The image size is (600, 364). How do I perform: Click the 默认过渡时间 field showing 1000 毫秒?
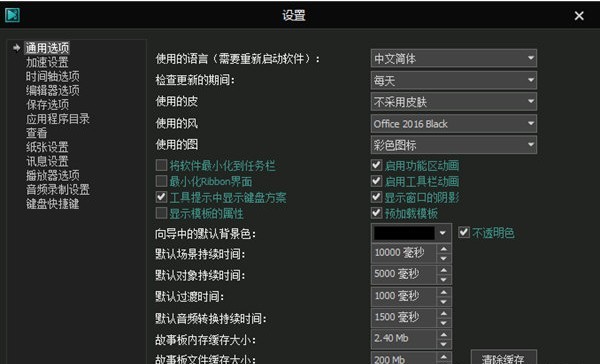403,296
